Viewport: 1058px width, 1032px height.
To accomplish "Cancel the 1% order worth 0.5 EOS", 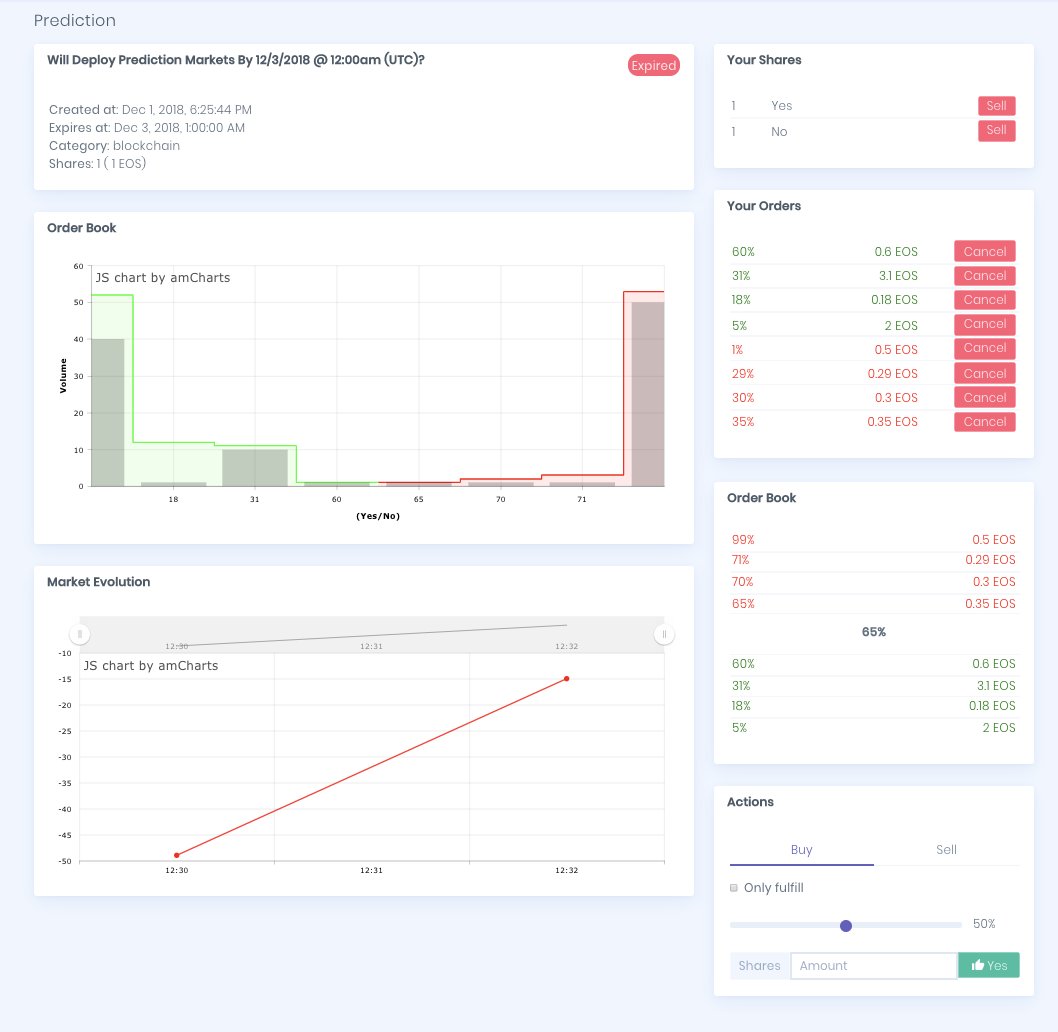I will coord(984,348).
